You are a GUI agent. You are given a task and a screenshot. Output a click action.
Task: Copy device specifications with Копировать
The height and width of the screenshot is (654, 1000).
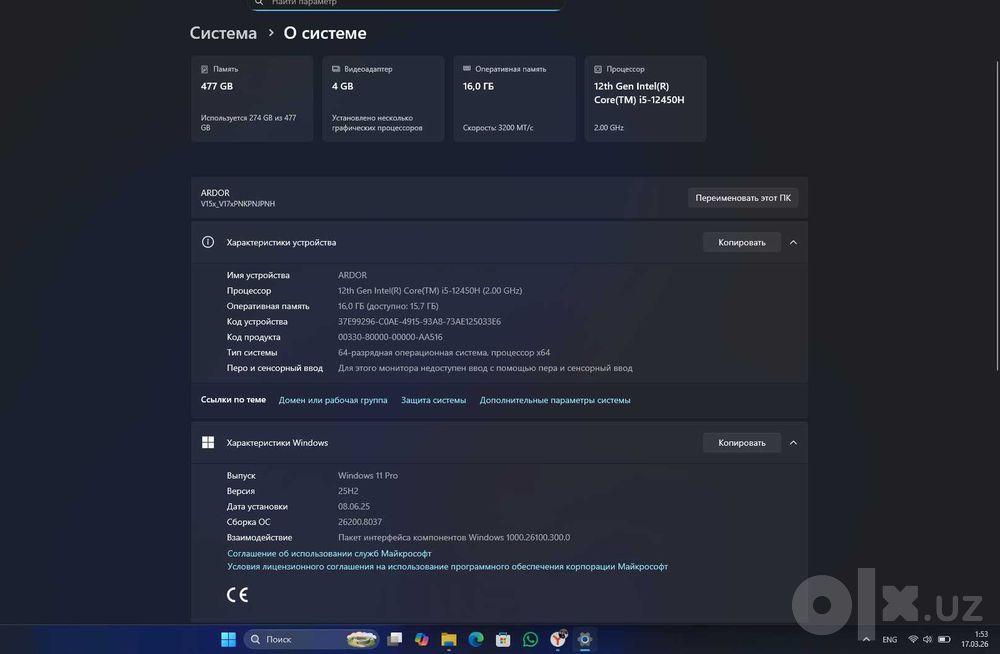click(742, 242)
